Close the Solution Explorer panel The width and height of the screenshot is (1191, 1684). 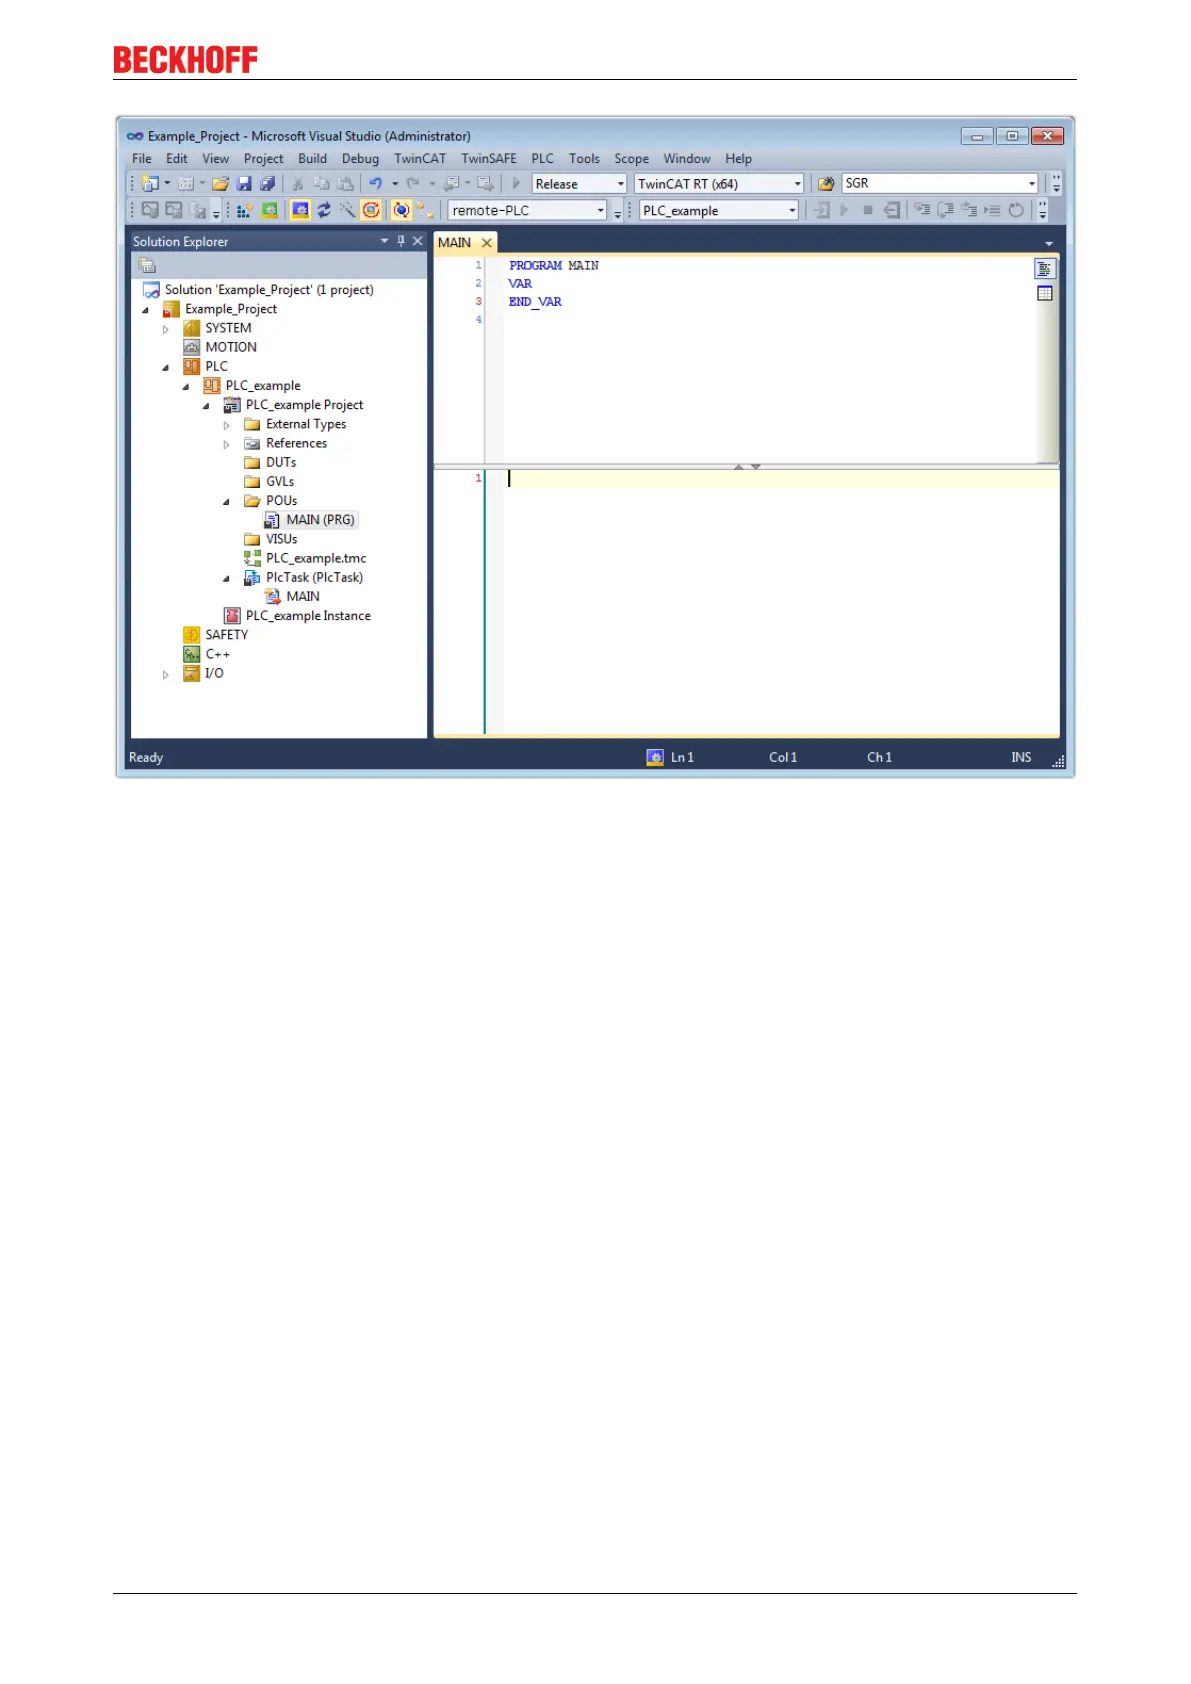[418, 241]
